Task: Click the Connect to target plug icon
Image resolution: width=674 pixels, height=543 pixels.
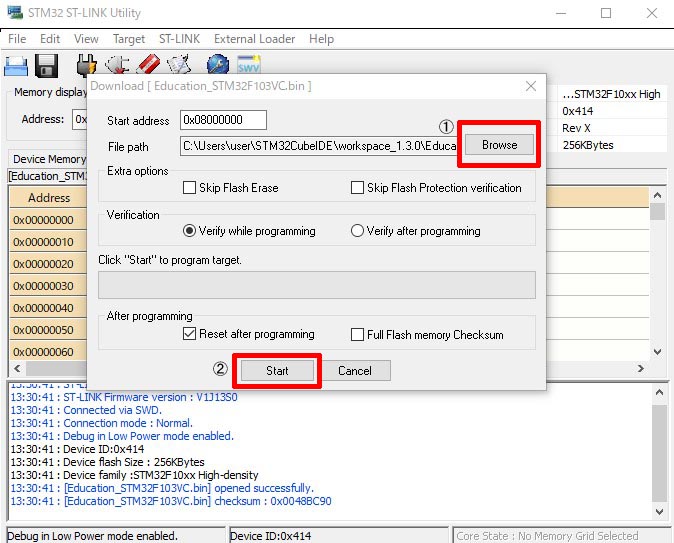Action: coord(86,65)
